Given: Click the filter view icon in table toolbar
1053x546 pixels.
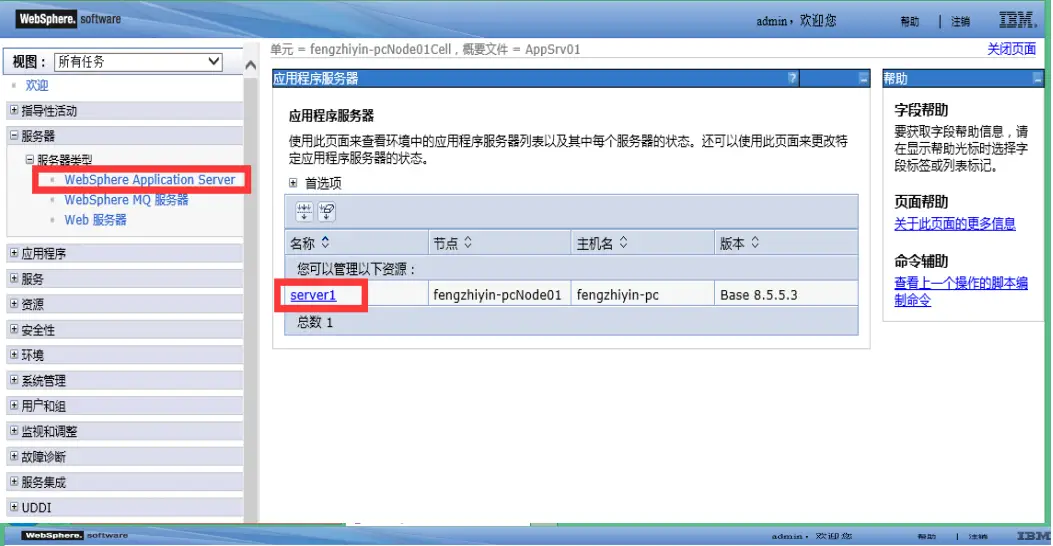Looking at the screenshot, I should coord(304,211).
